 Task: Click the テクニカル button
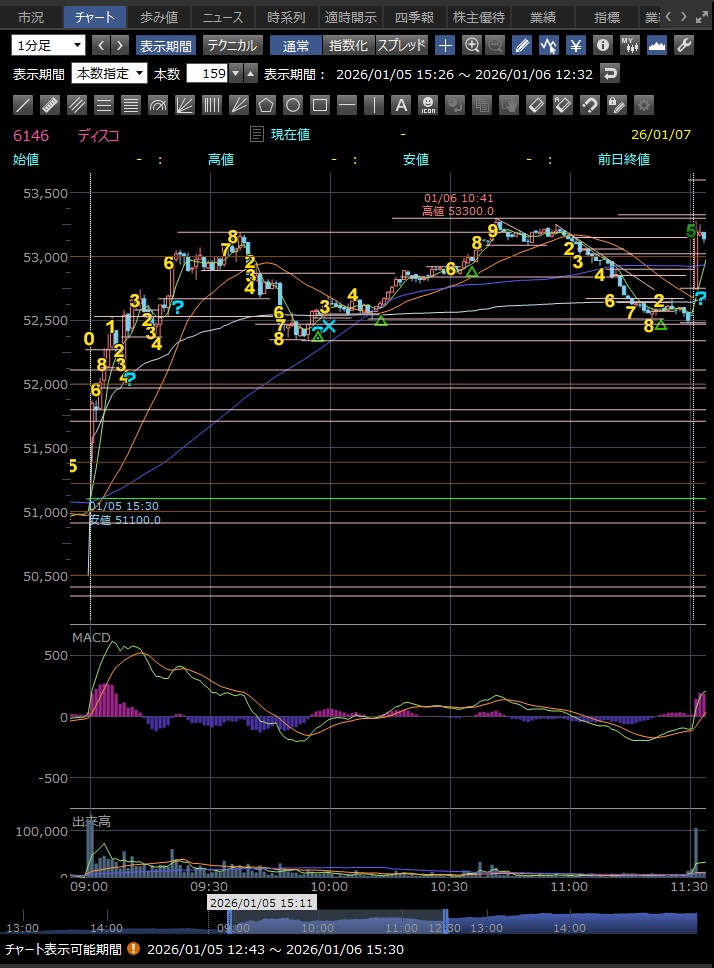tap(232, 45)
